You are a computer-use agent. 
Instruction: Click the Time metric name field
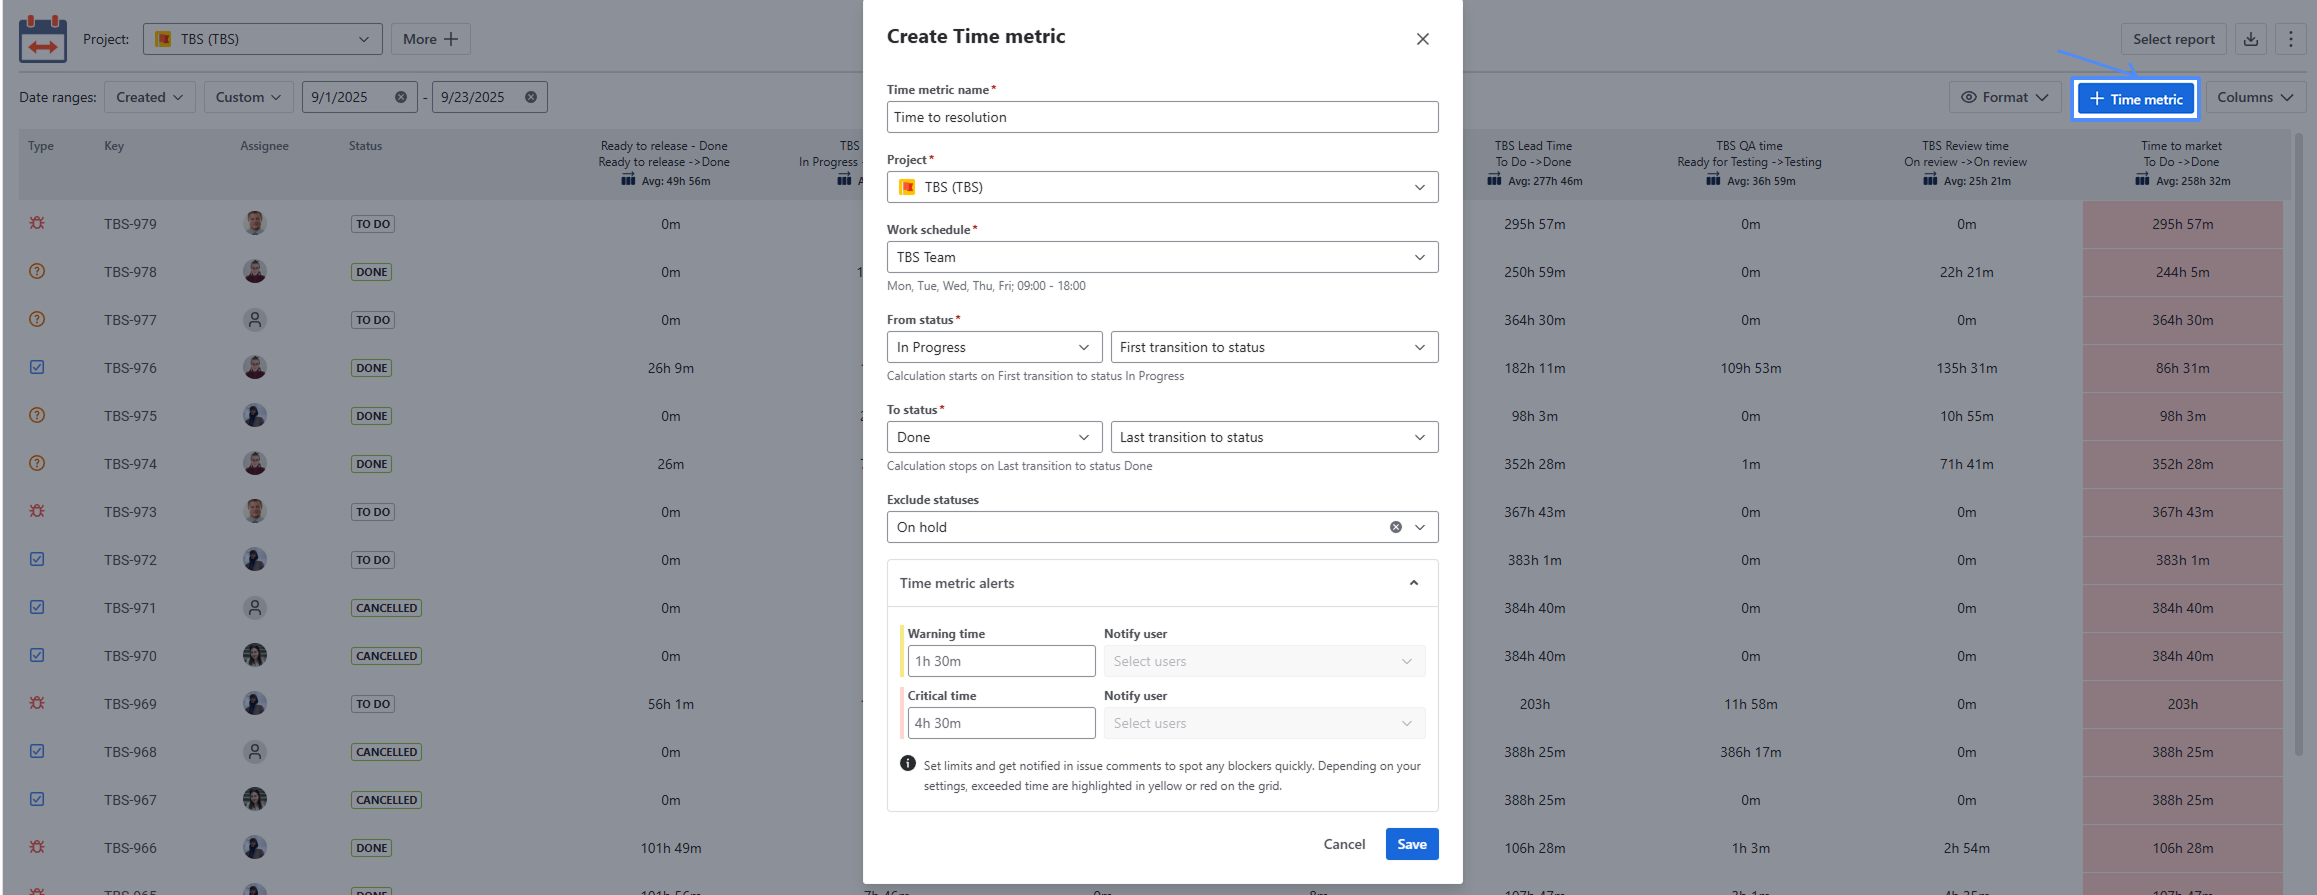tap(1161, 117)
